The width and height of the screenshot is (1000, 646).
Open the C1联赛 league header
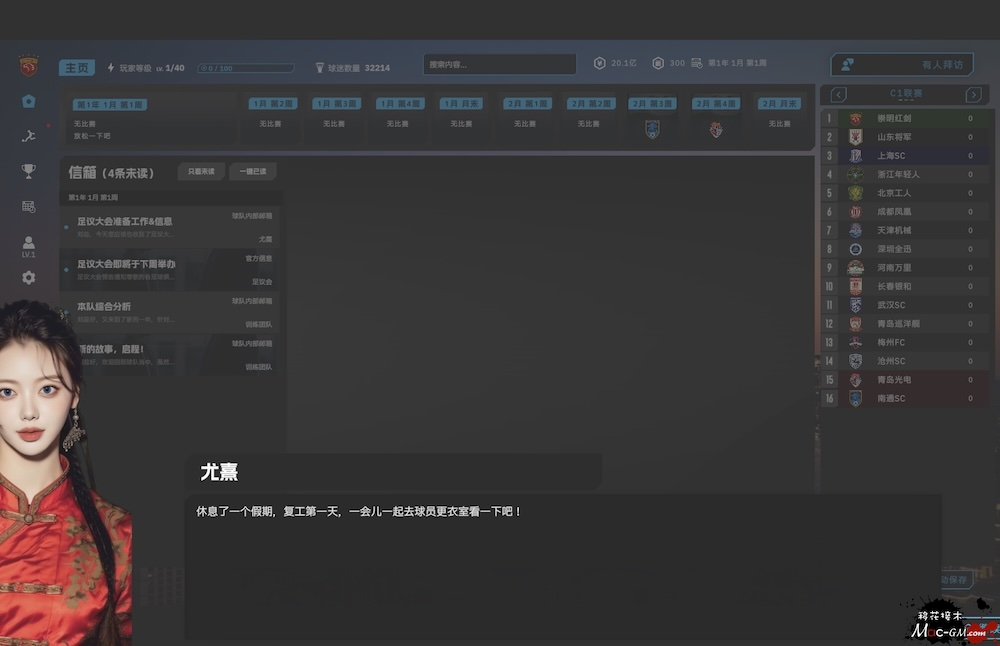coord(905,94)
